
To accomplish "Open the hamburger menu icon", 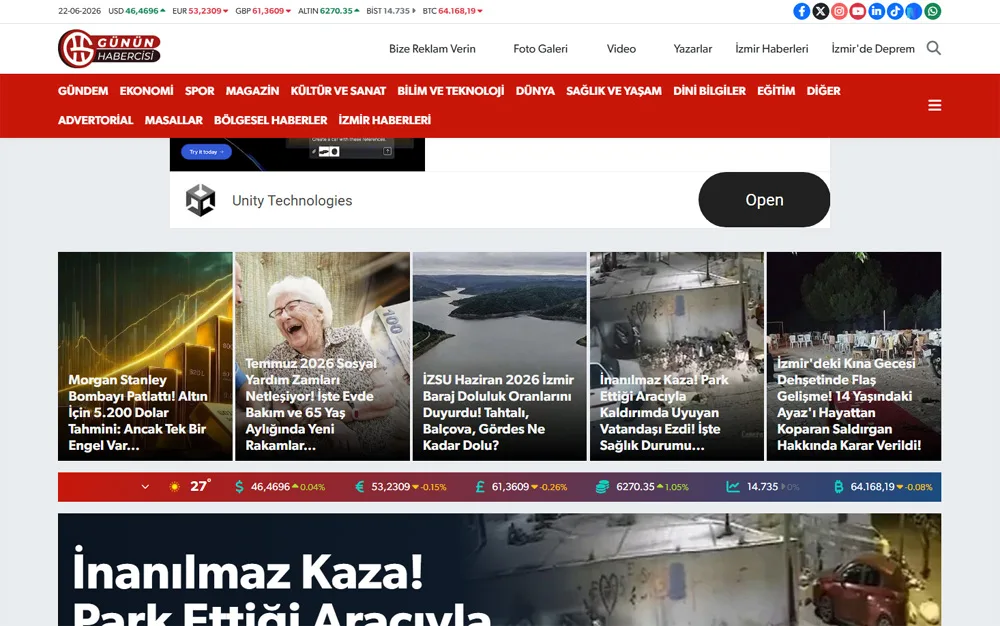I will tap(934, 105).
